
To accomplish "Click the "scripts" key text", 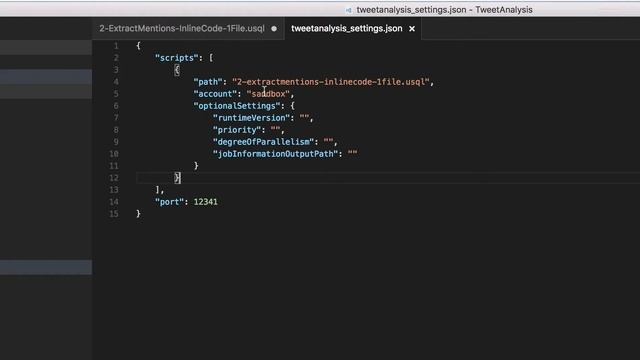I will pos(176,58).
